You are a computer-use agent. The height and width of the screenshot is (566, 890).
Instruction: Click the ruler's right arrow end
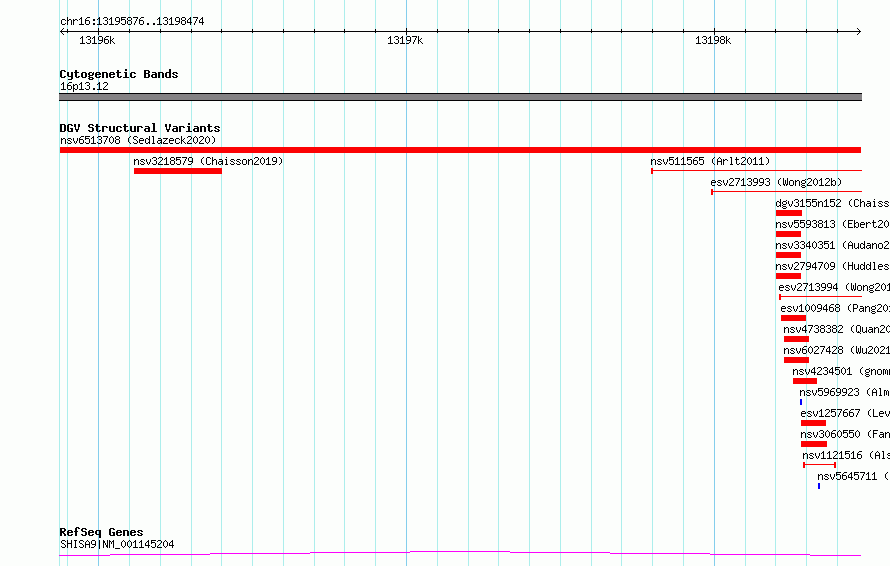[858, 32]
